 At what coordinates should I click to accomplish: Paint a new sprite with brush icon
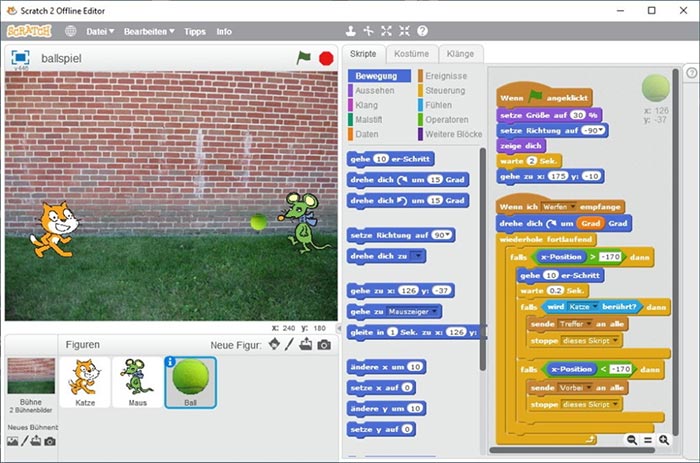pyautogui.click(x=289, y=344)
